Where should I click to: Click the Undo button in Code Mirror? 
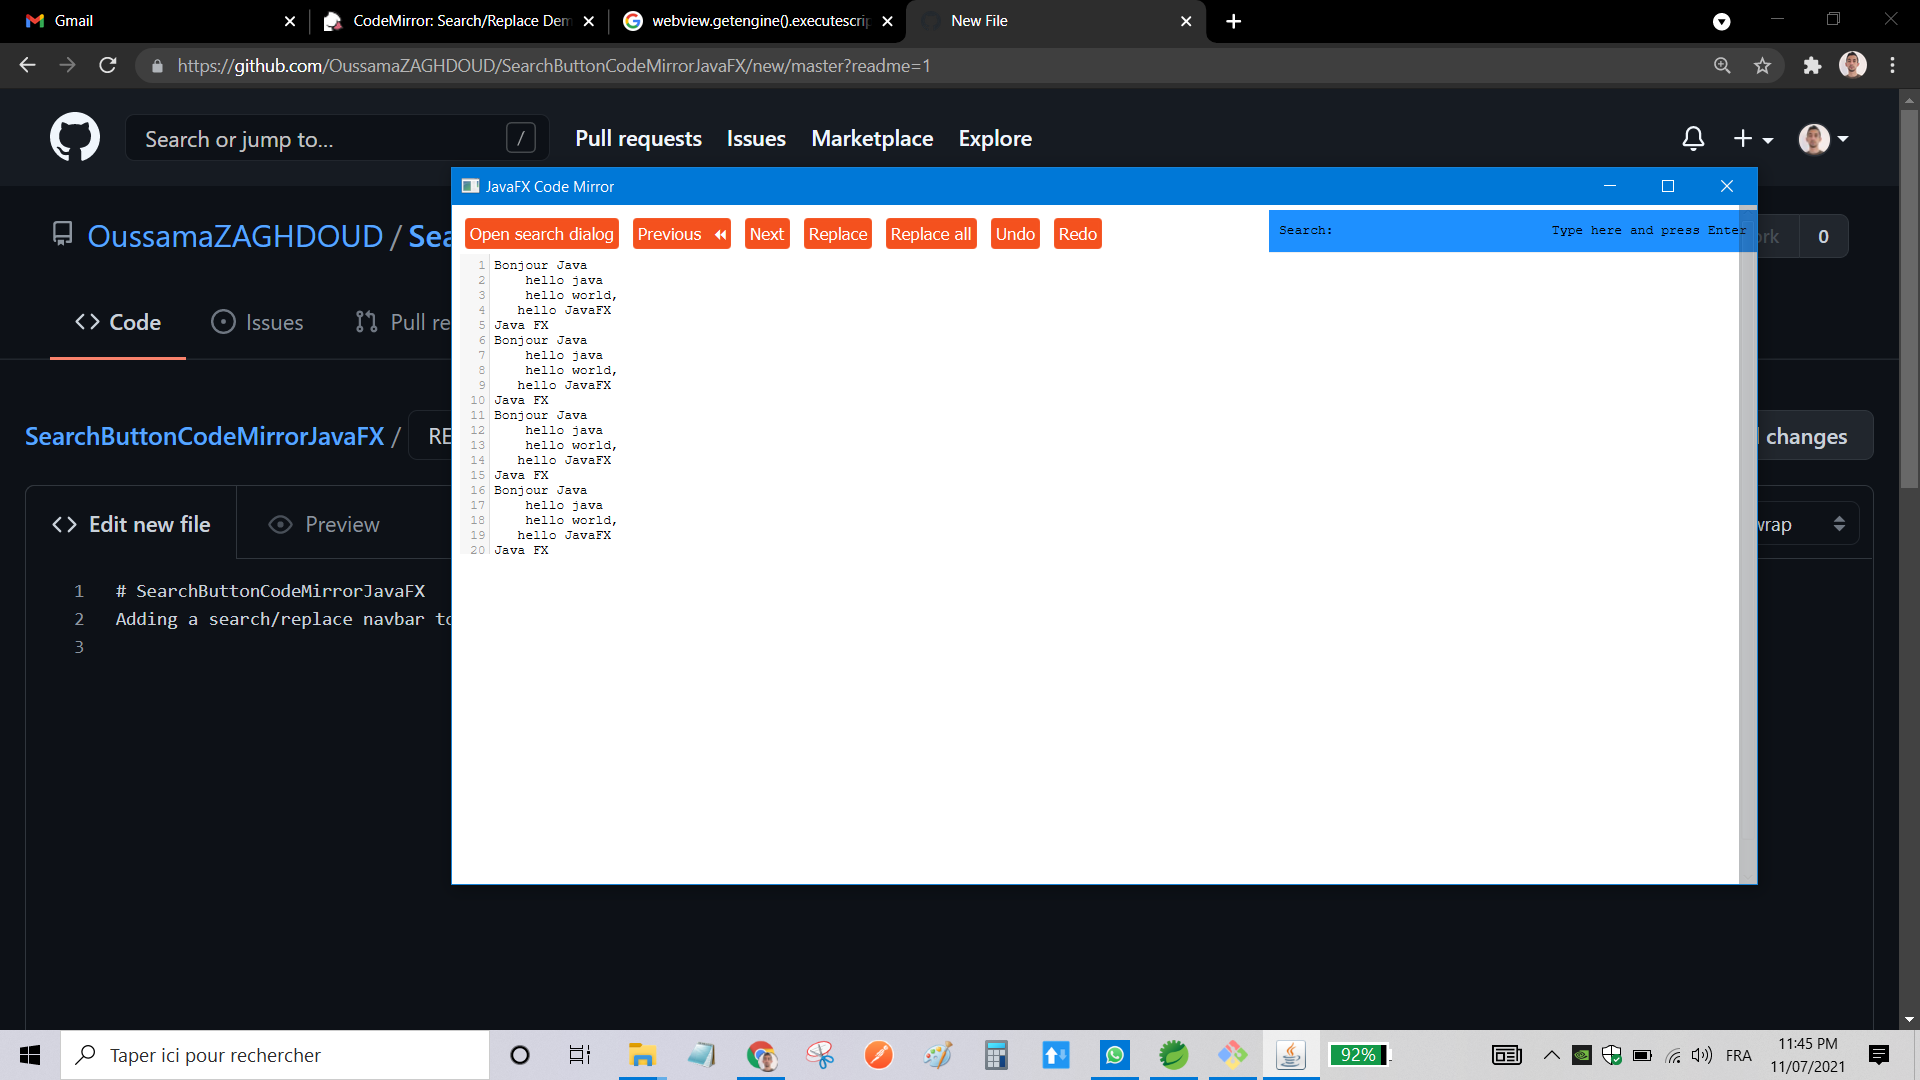pos(1014,233)
